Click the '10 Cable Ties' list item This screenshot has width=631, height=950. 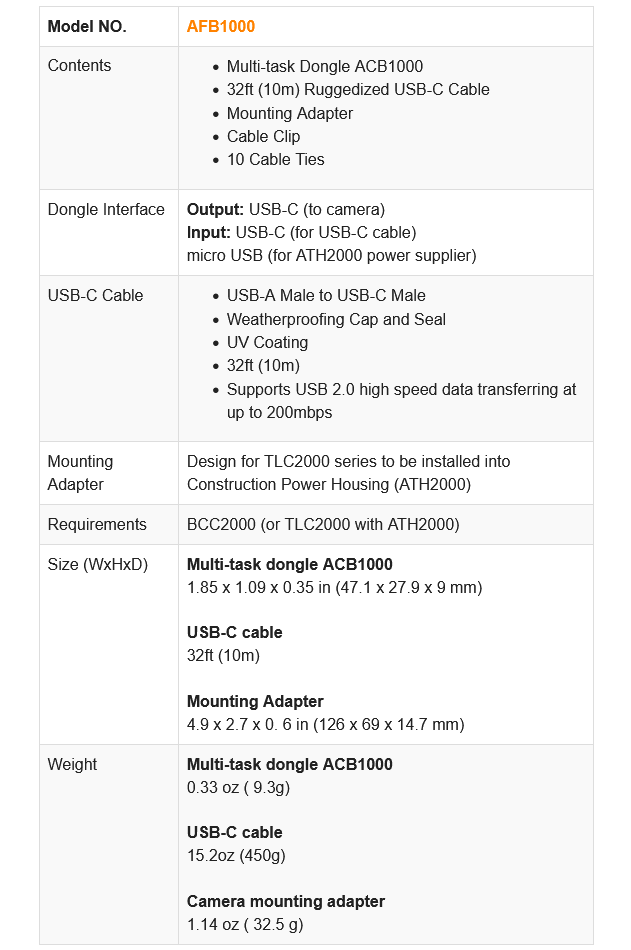275,159
